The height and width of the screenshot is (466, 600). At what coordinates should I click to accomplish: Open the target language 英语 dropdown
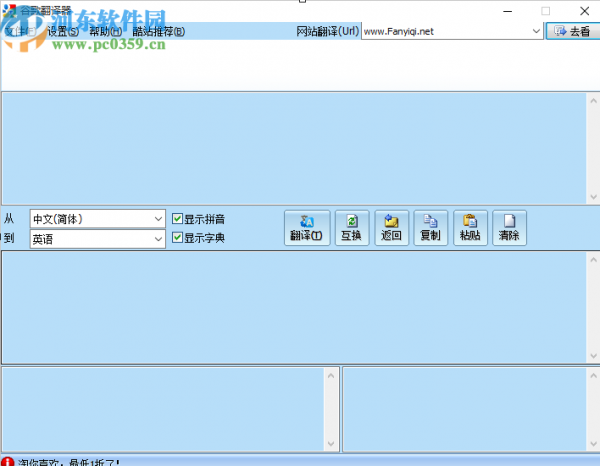(158, 239)
